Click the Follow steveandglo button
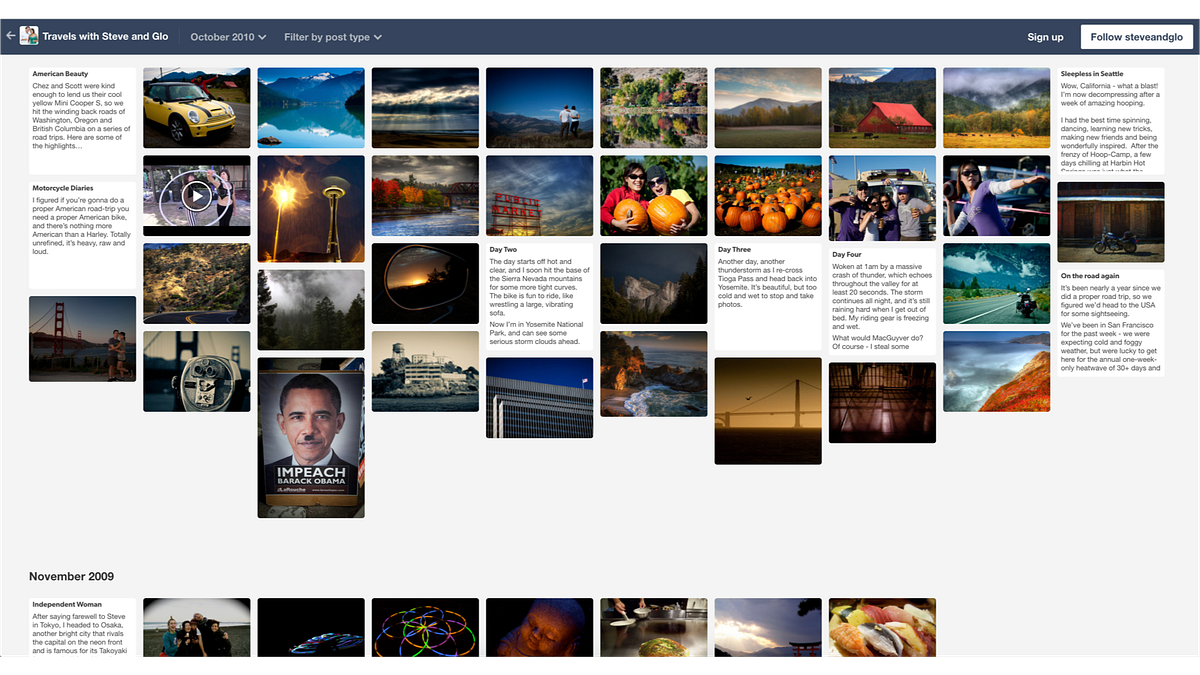 [1136, 37]
